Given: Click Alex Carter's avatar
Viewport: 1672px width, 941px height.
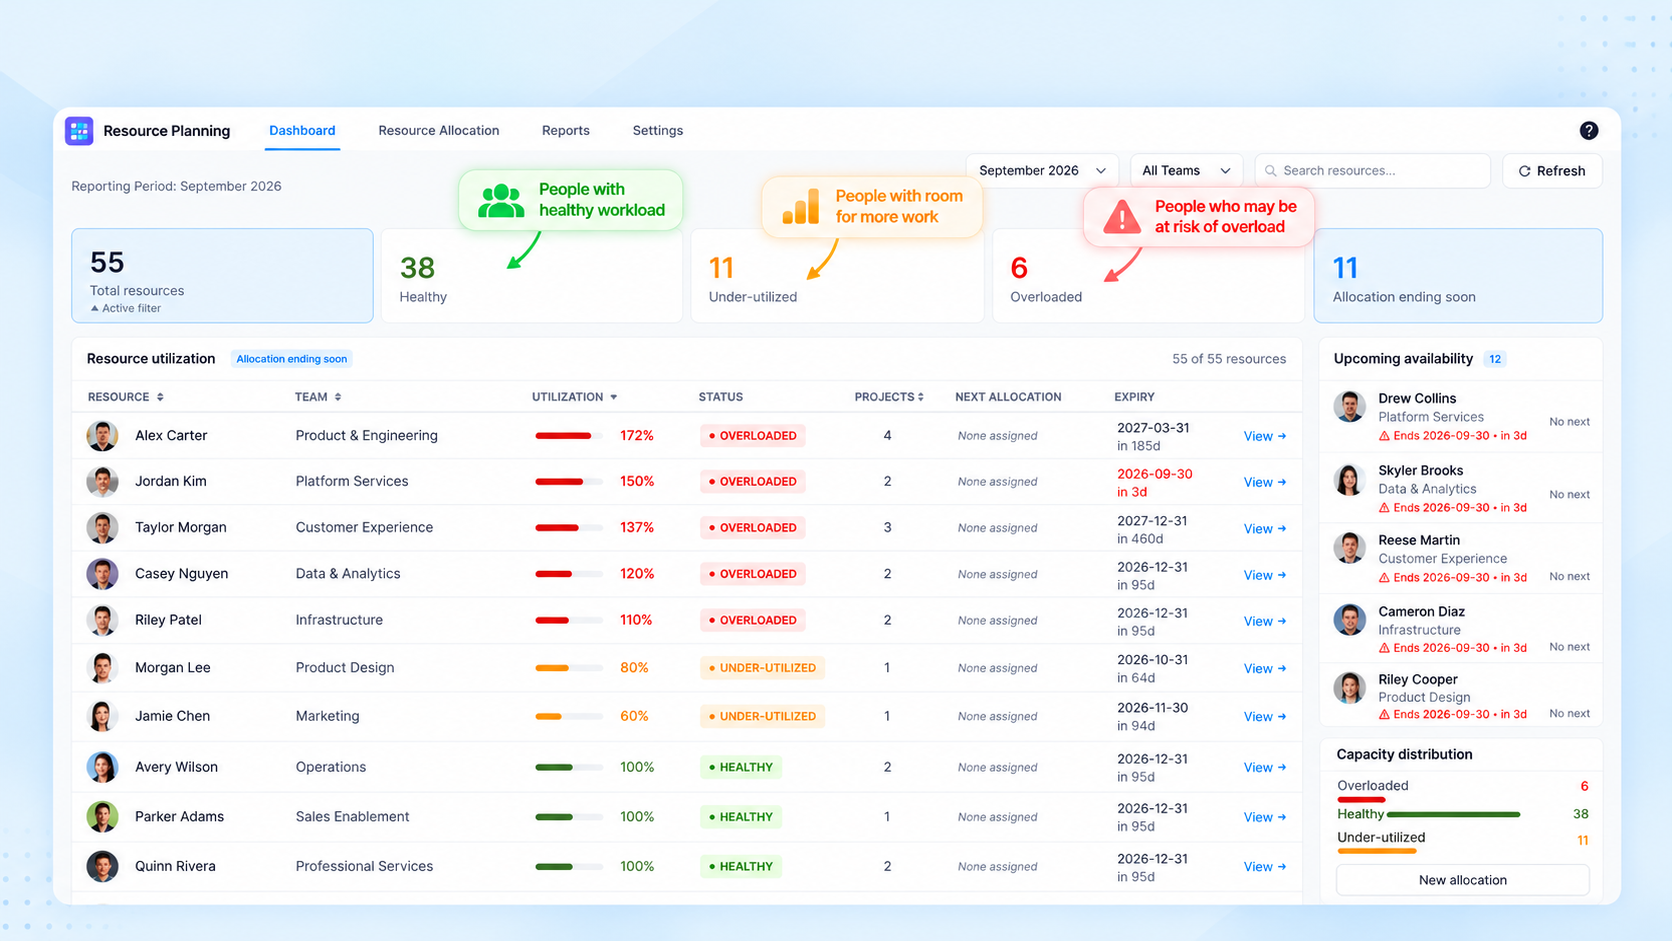Looking at the screenshot, I should tap(102, 436).
